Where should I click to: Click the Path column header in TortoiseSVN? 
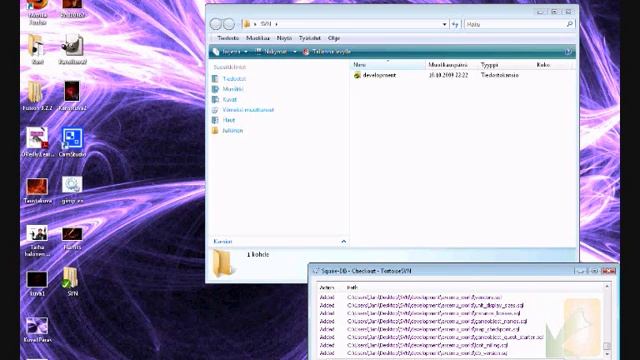point(352,287)
